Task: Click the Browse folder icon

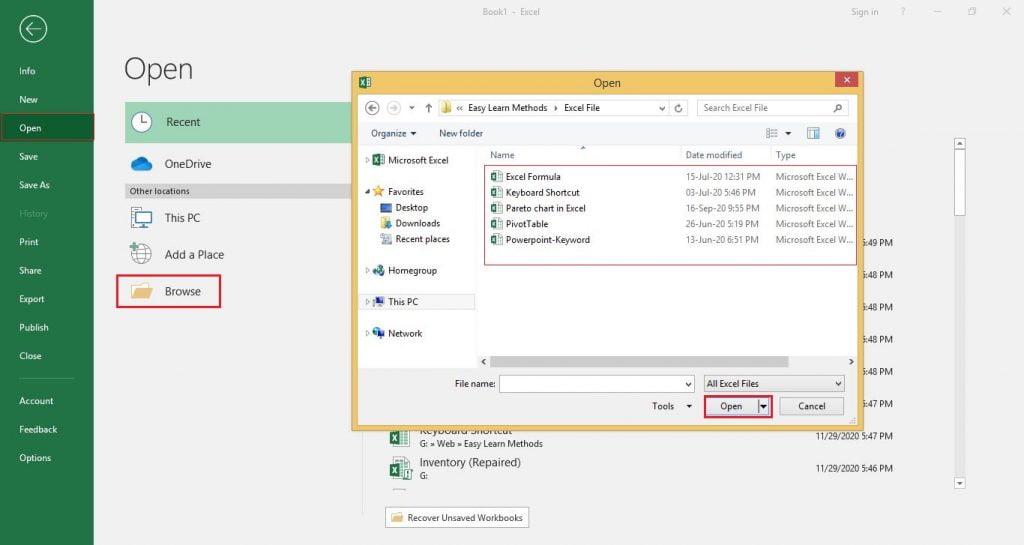Action: (141, 291)
